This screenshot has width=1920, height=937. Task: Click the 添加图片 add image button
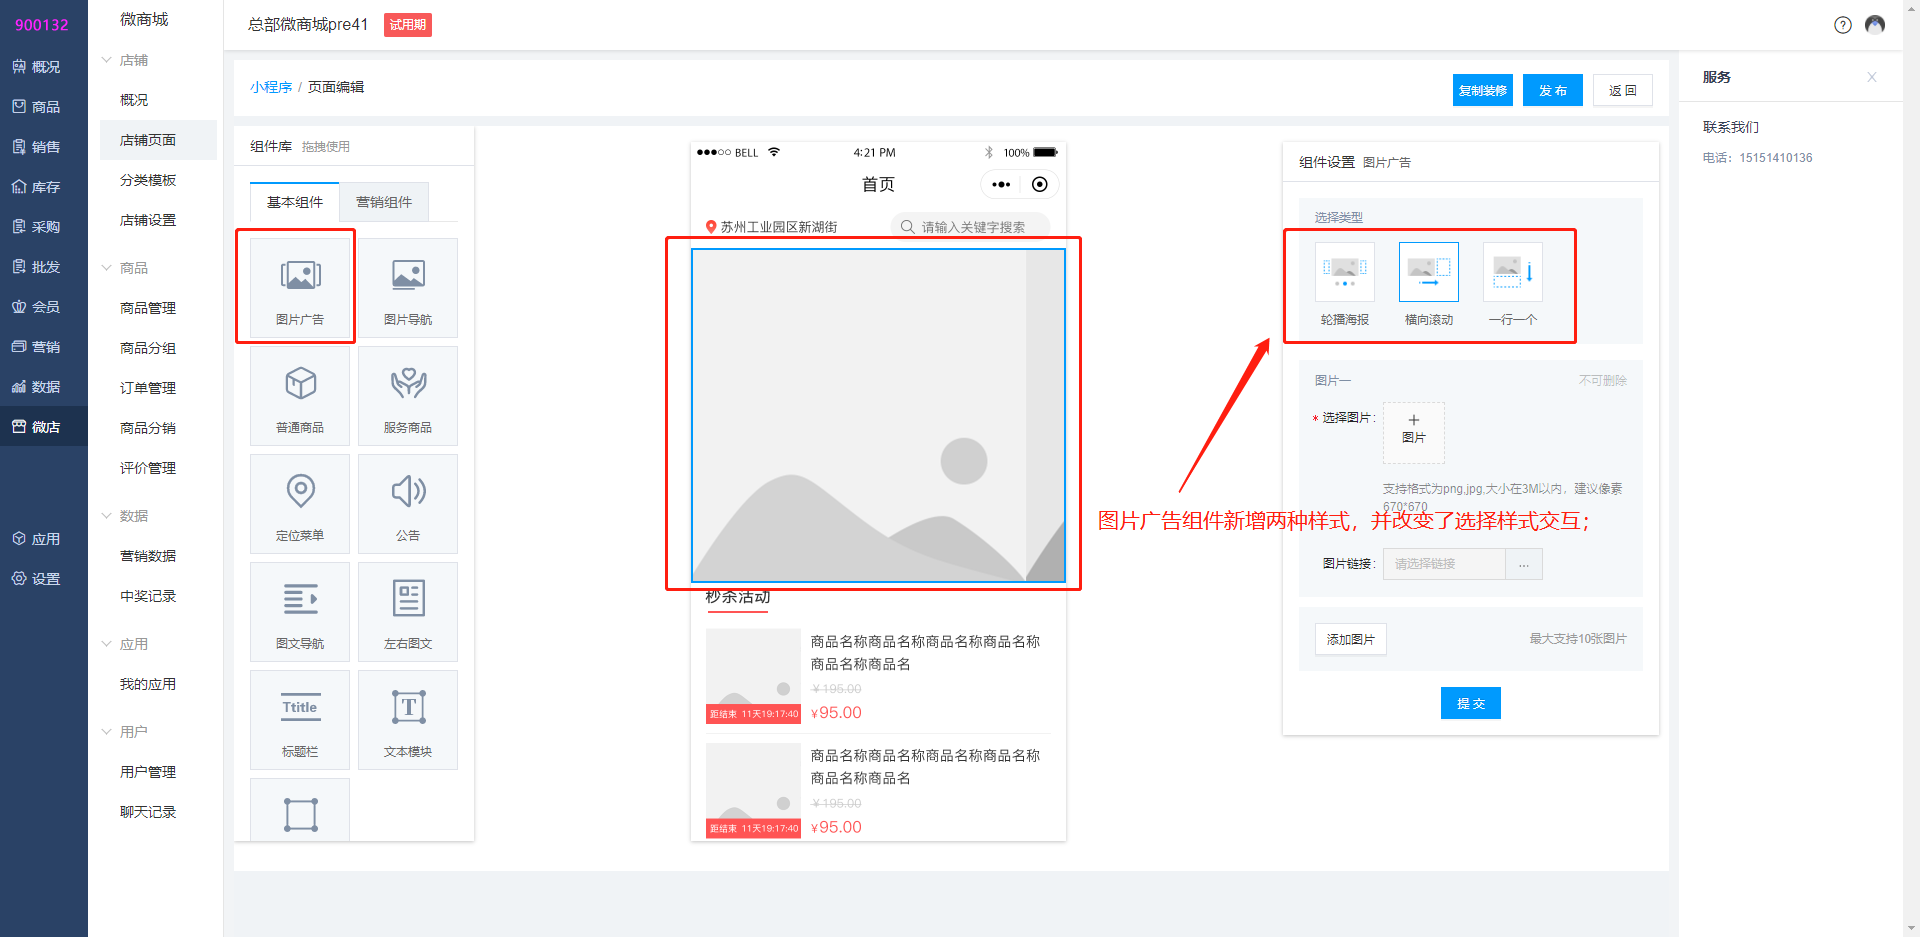tap(1350, 639)
